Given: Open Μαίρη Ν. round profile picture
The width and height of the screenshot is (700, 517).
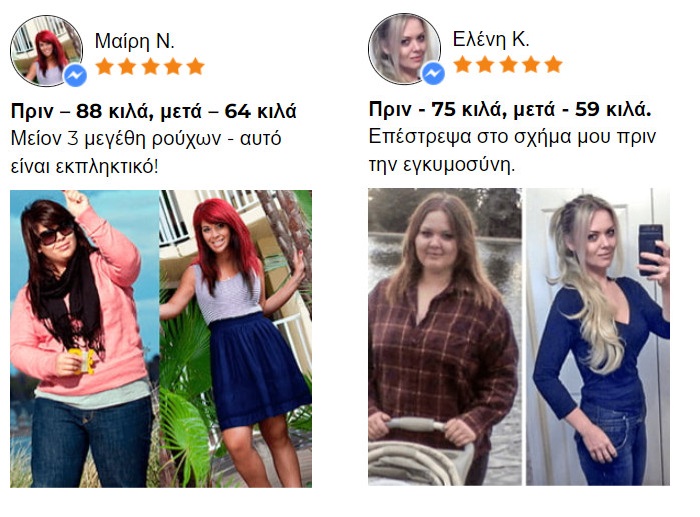Looking at the screenshot, I should 46,50.
